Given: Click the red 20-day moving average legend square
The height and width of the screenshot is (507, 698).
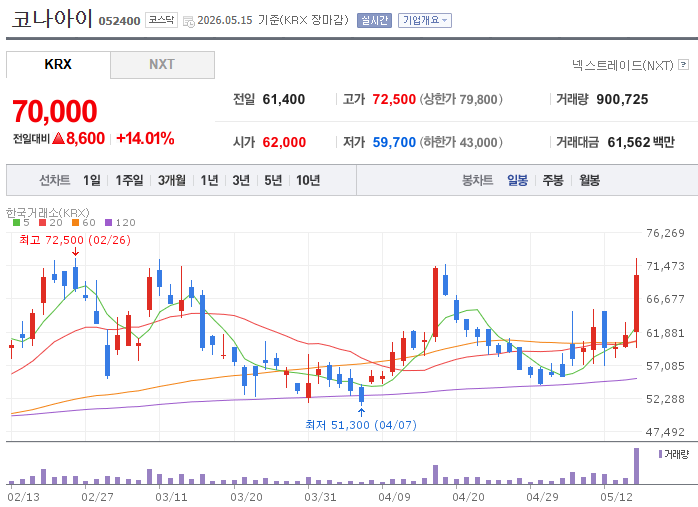Looking at the screenshot, I should point(42,223).
